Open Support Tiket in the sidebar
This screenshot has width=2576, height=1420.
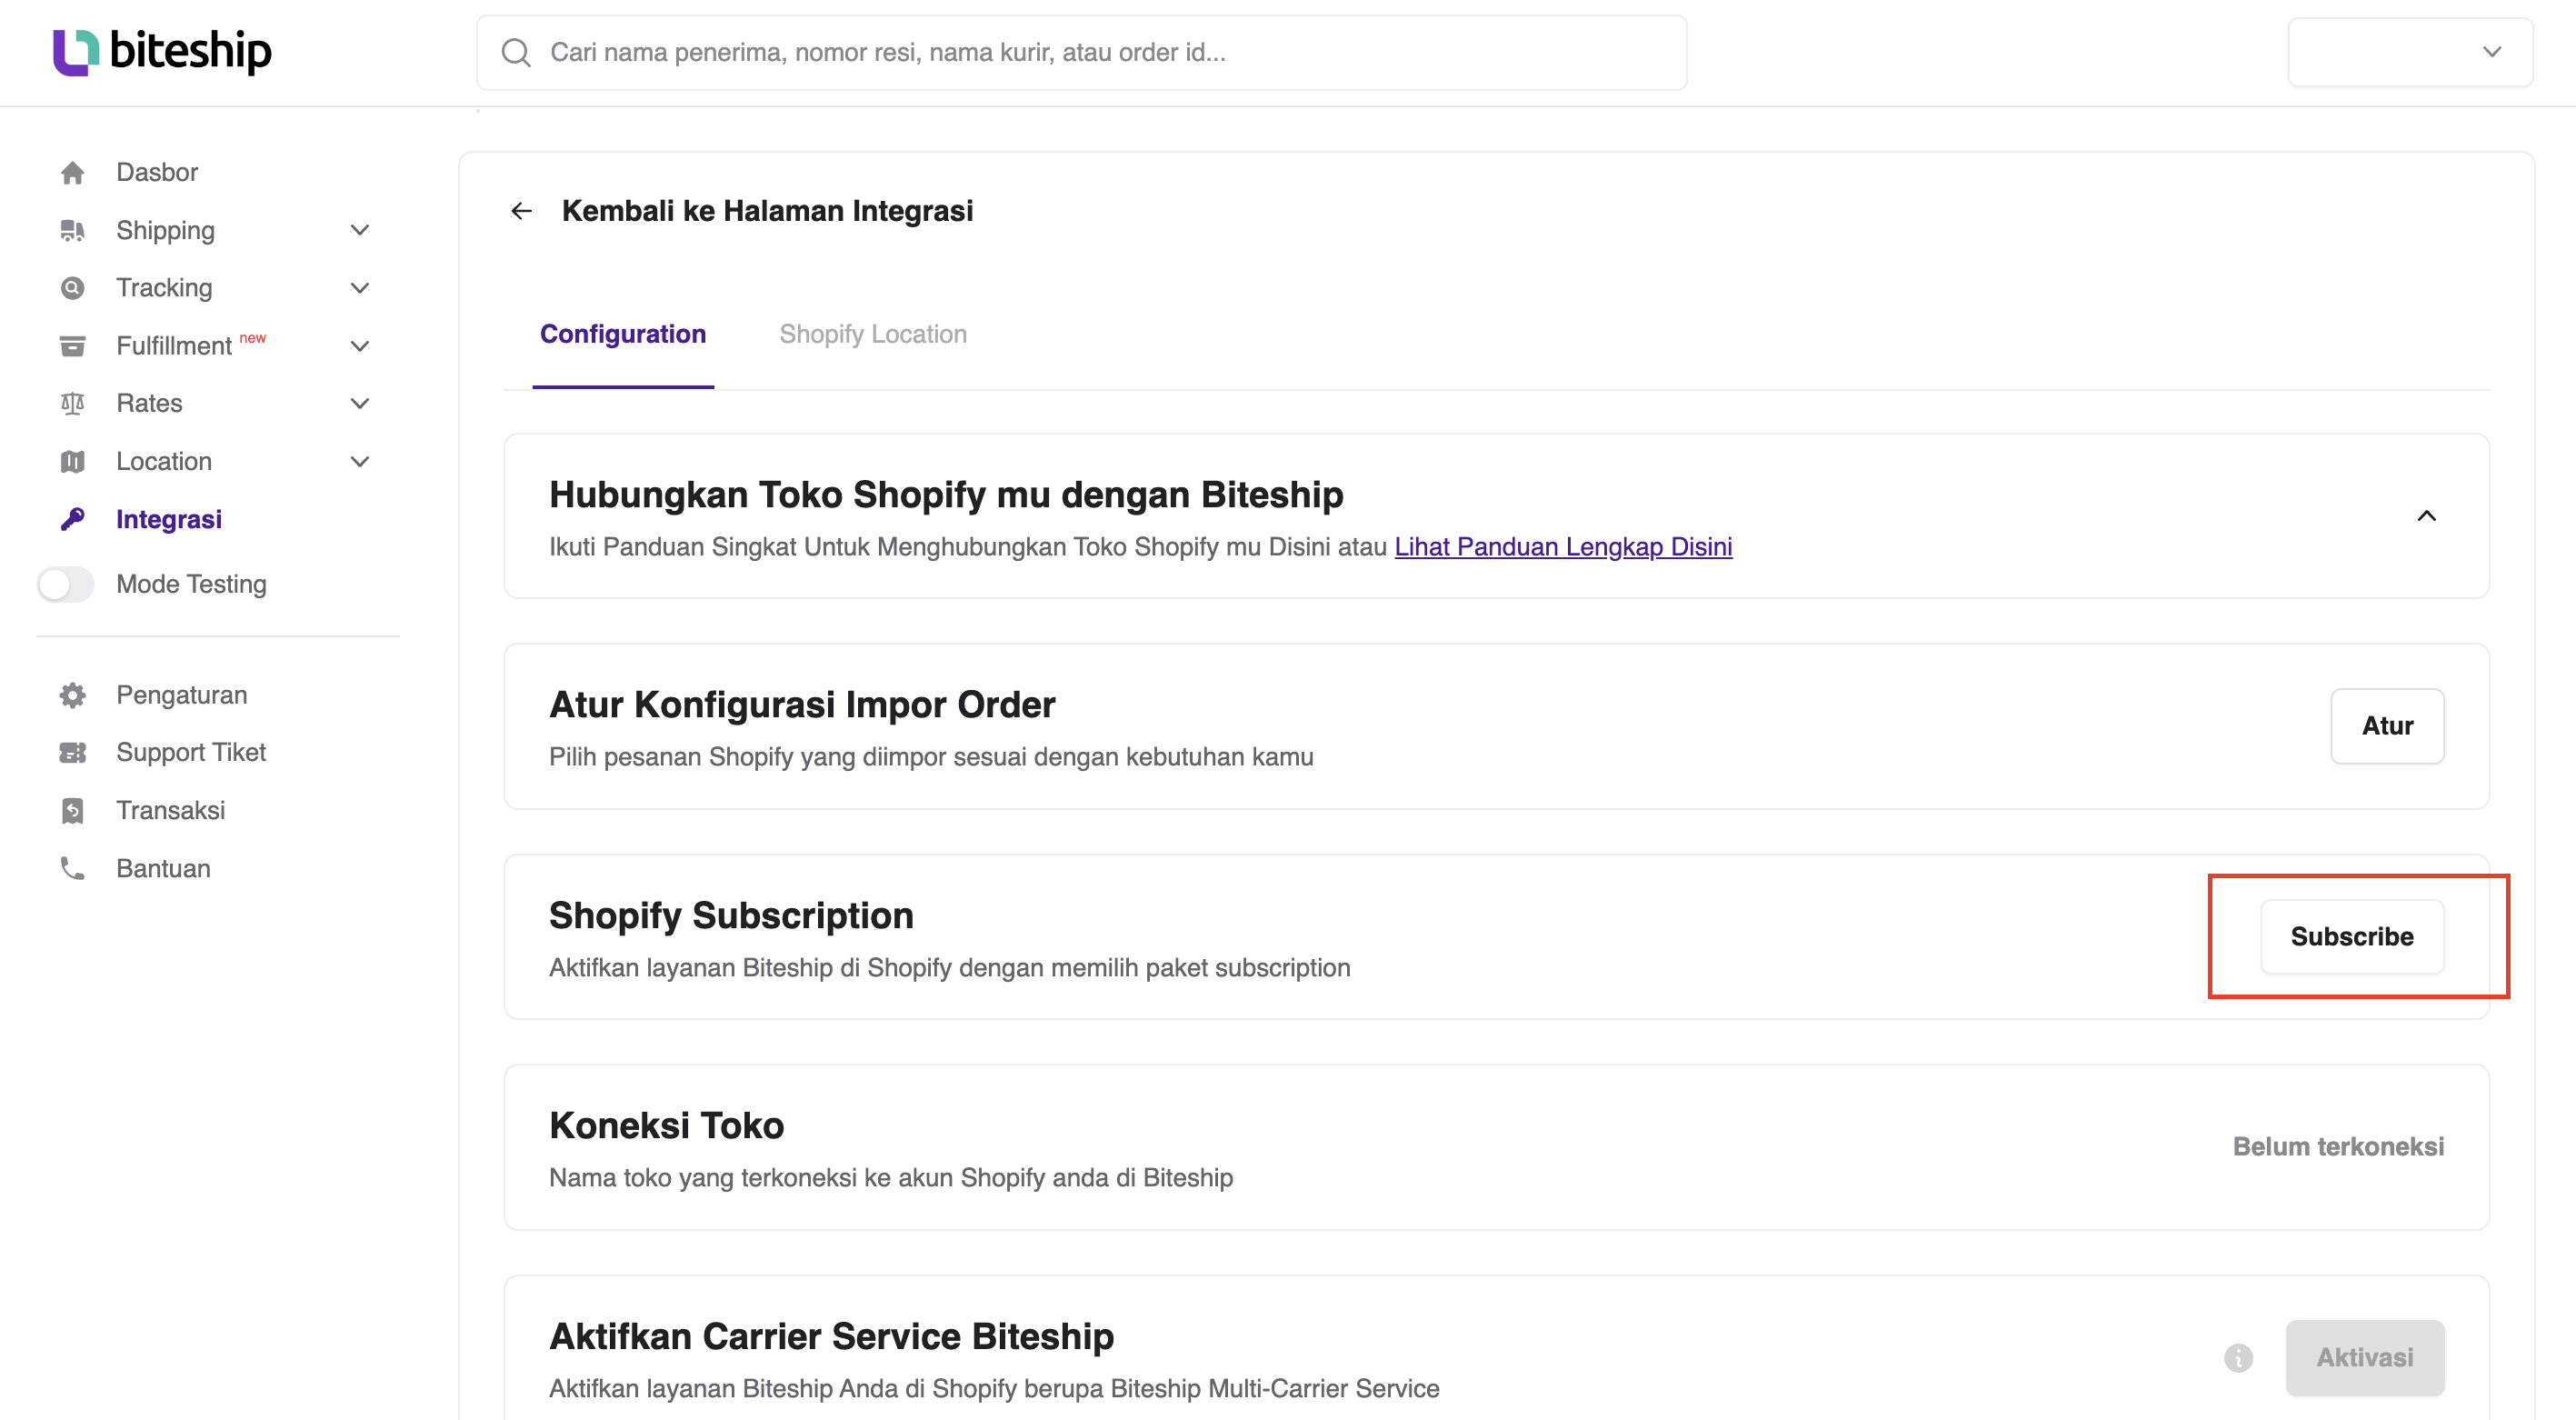coord(191,752)
